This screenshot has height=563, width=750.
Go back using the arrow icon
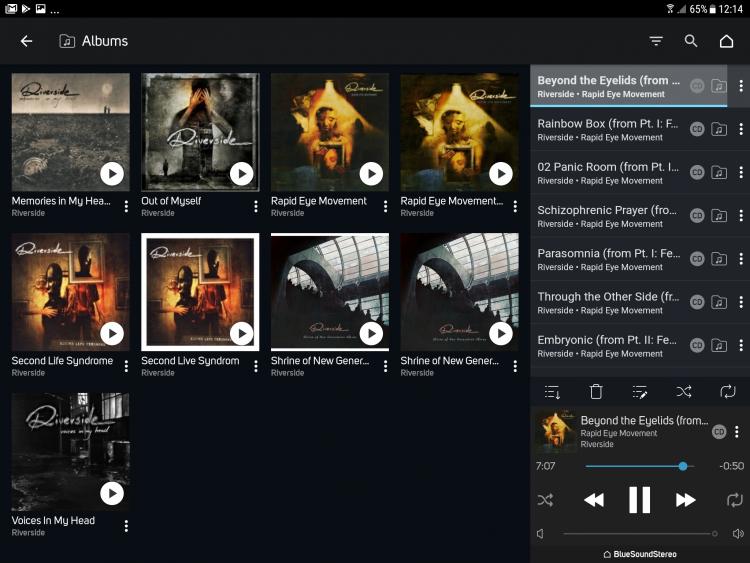(x=26, y=41)
